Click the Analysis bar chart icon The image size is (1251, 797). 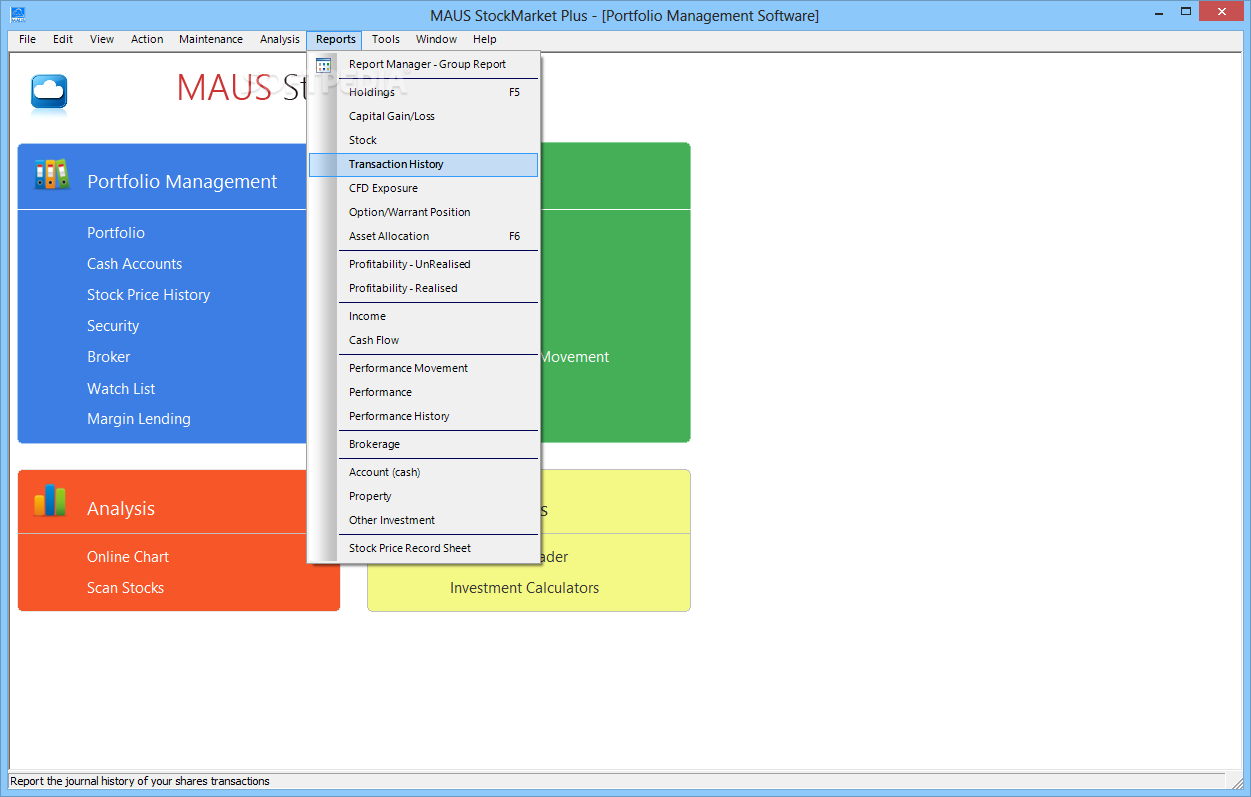[50, 500]
